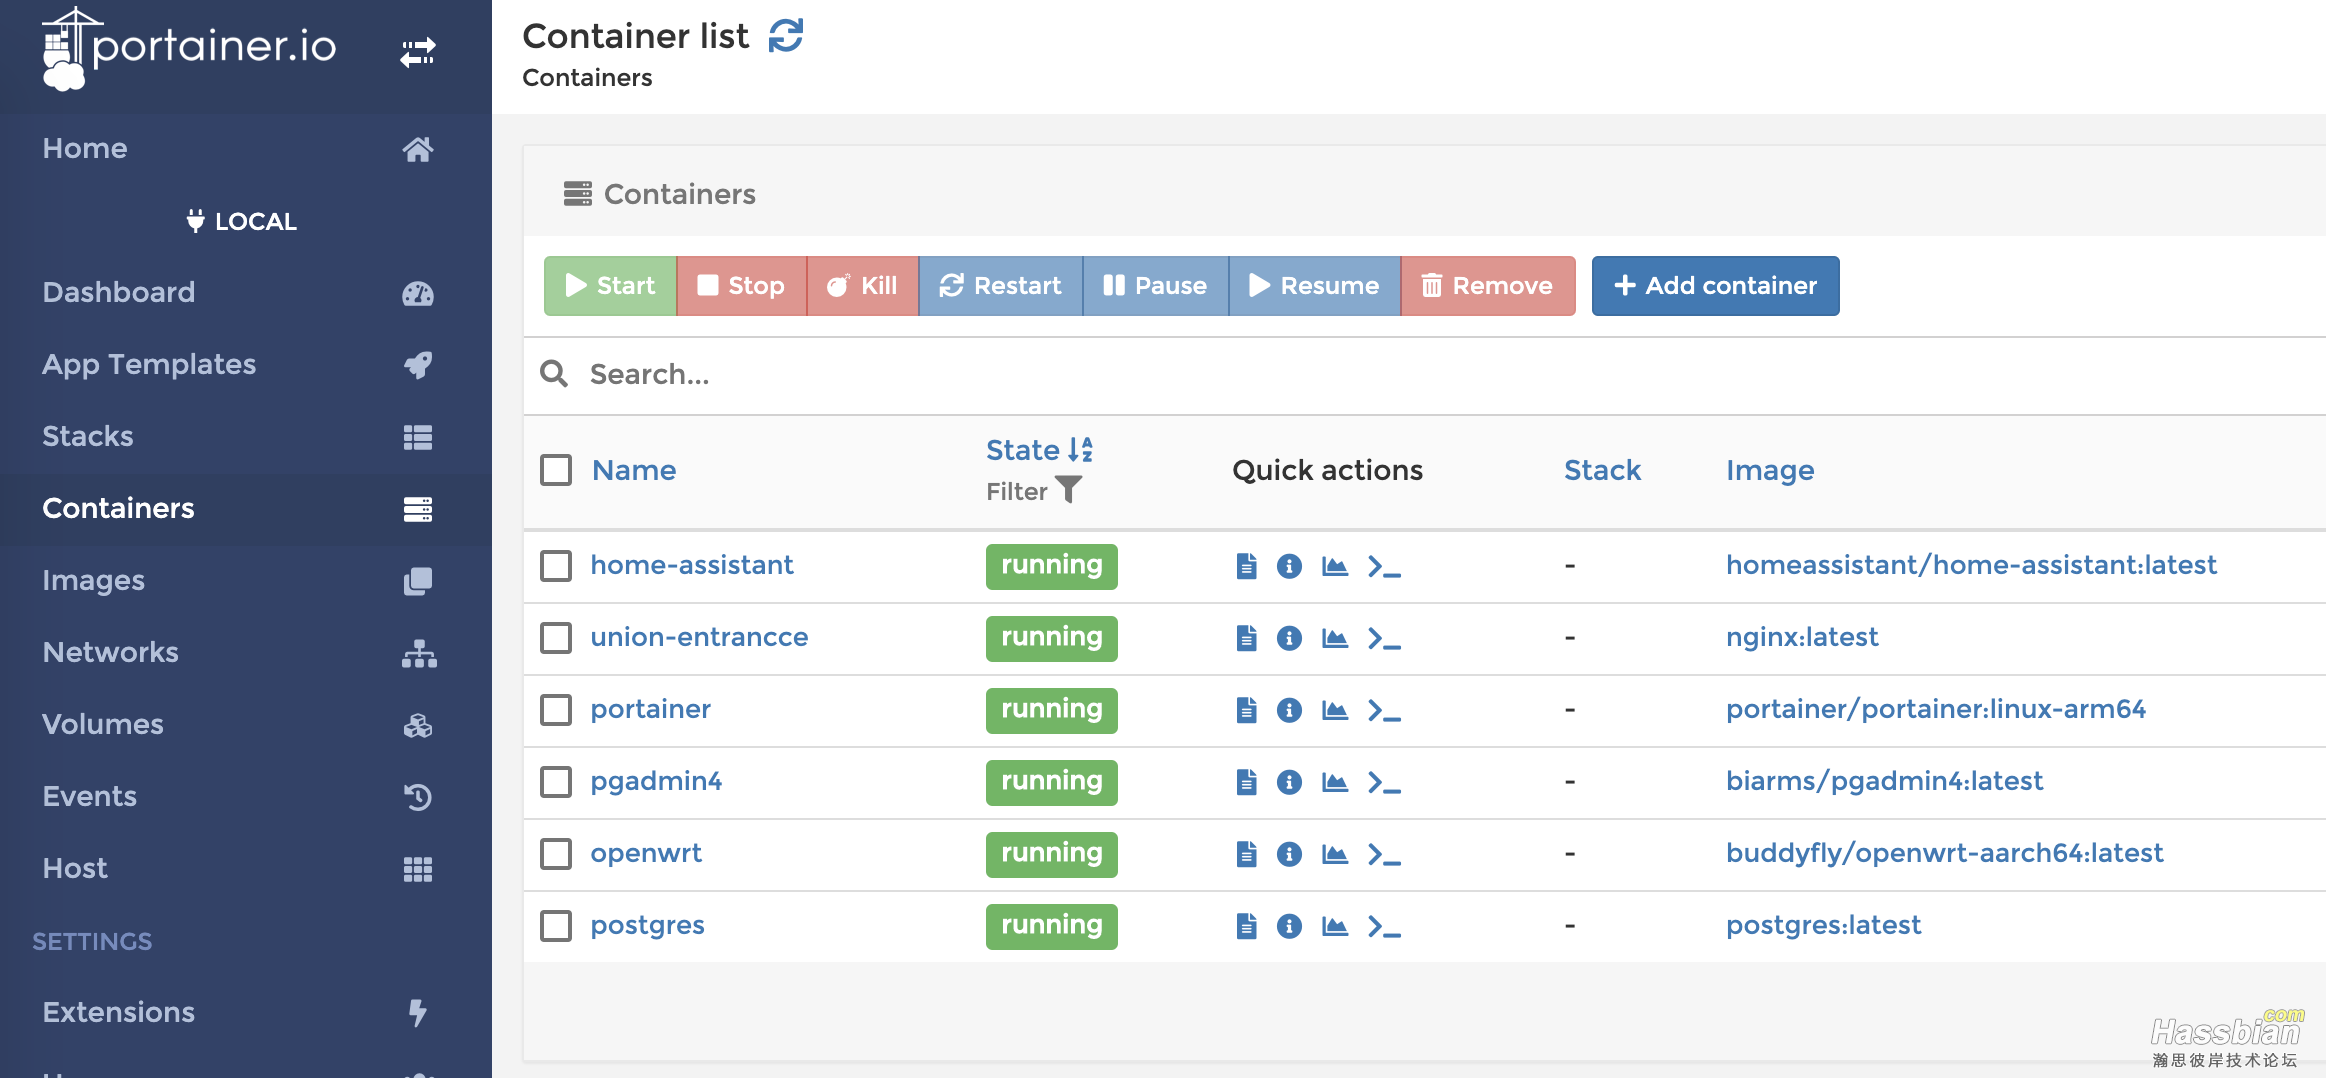Open console icon for pgadmin4
2326x1078 pixels.
[1384, 783]
